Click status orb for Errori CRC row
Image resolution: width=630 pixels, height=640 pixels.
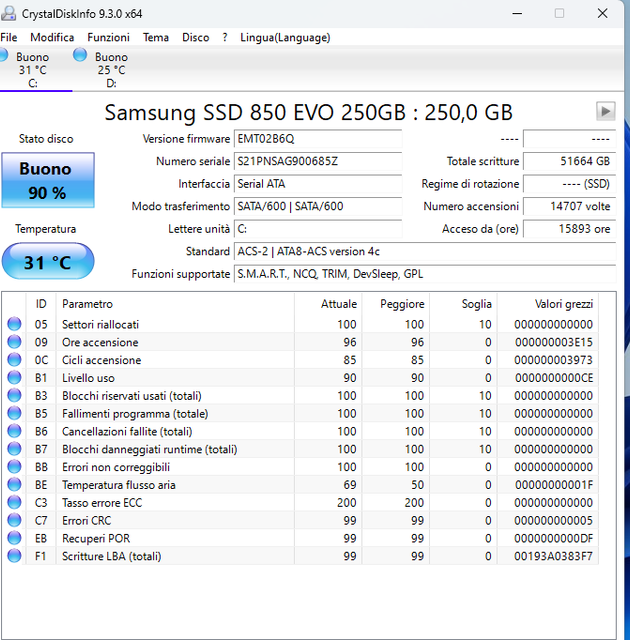14,520
